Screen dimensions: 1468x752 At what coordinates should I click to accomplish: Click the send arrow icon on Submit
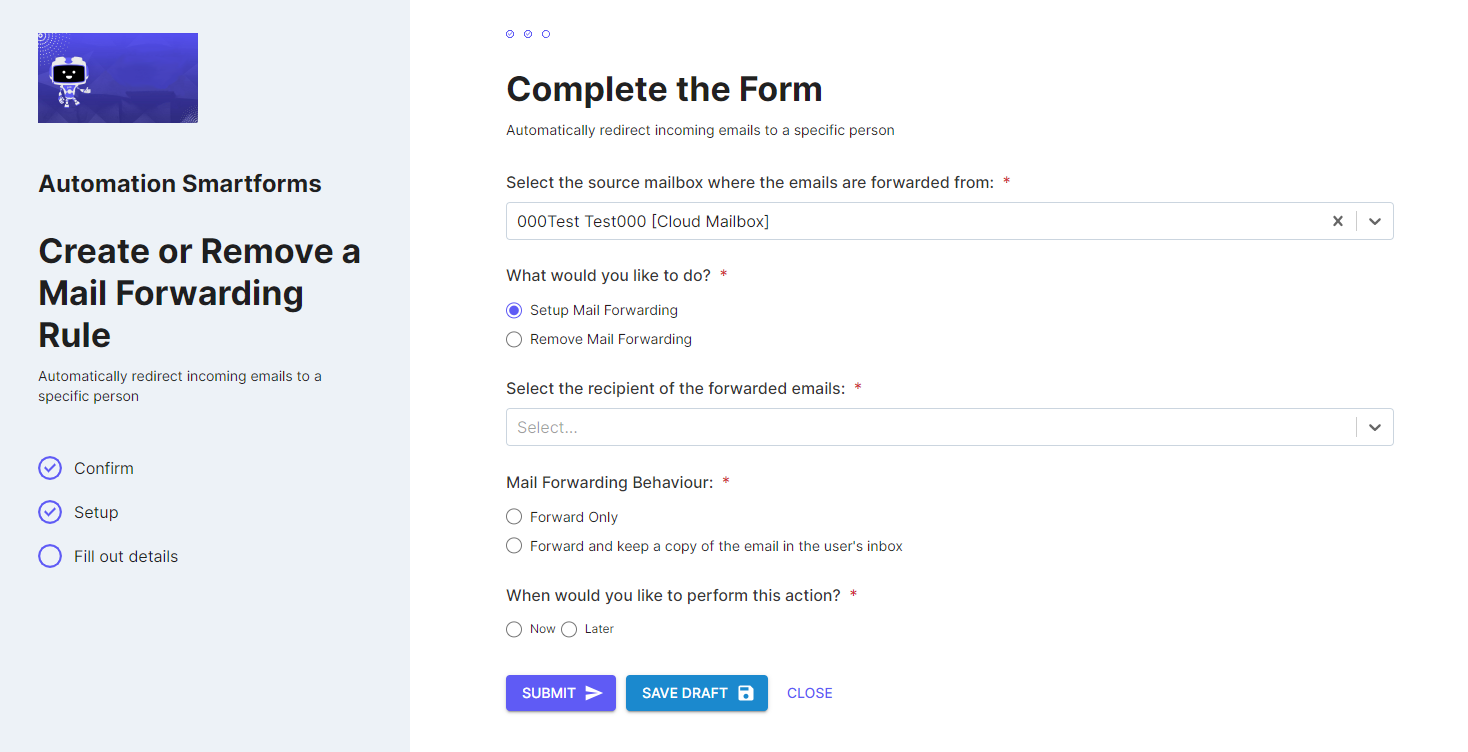(594, 693)
